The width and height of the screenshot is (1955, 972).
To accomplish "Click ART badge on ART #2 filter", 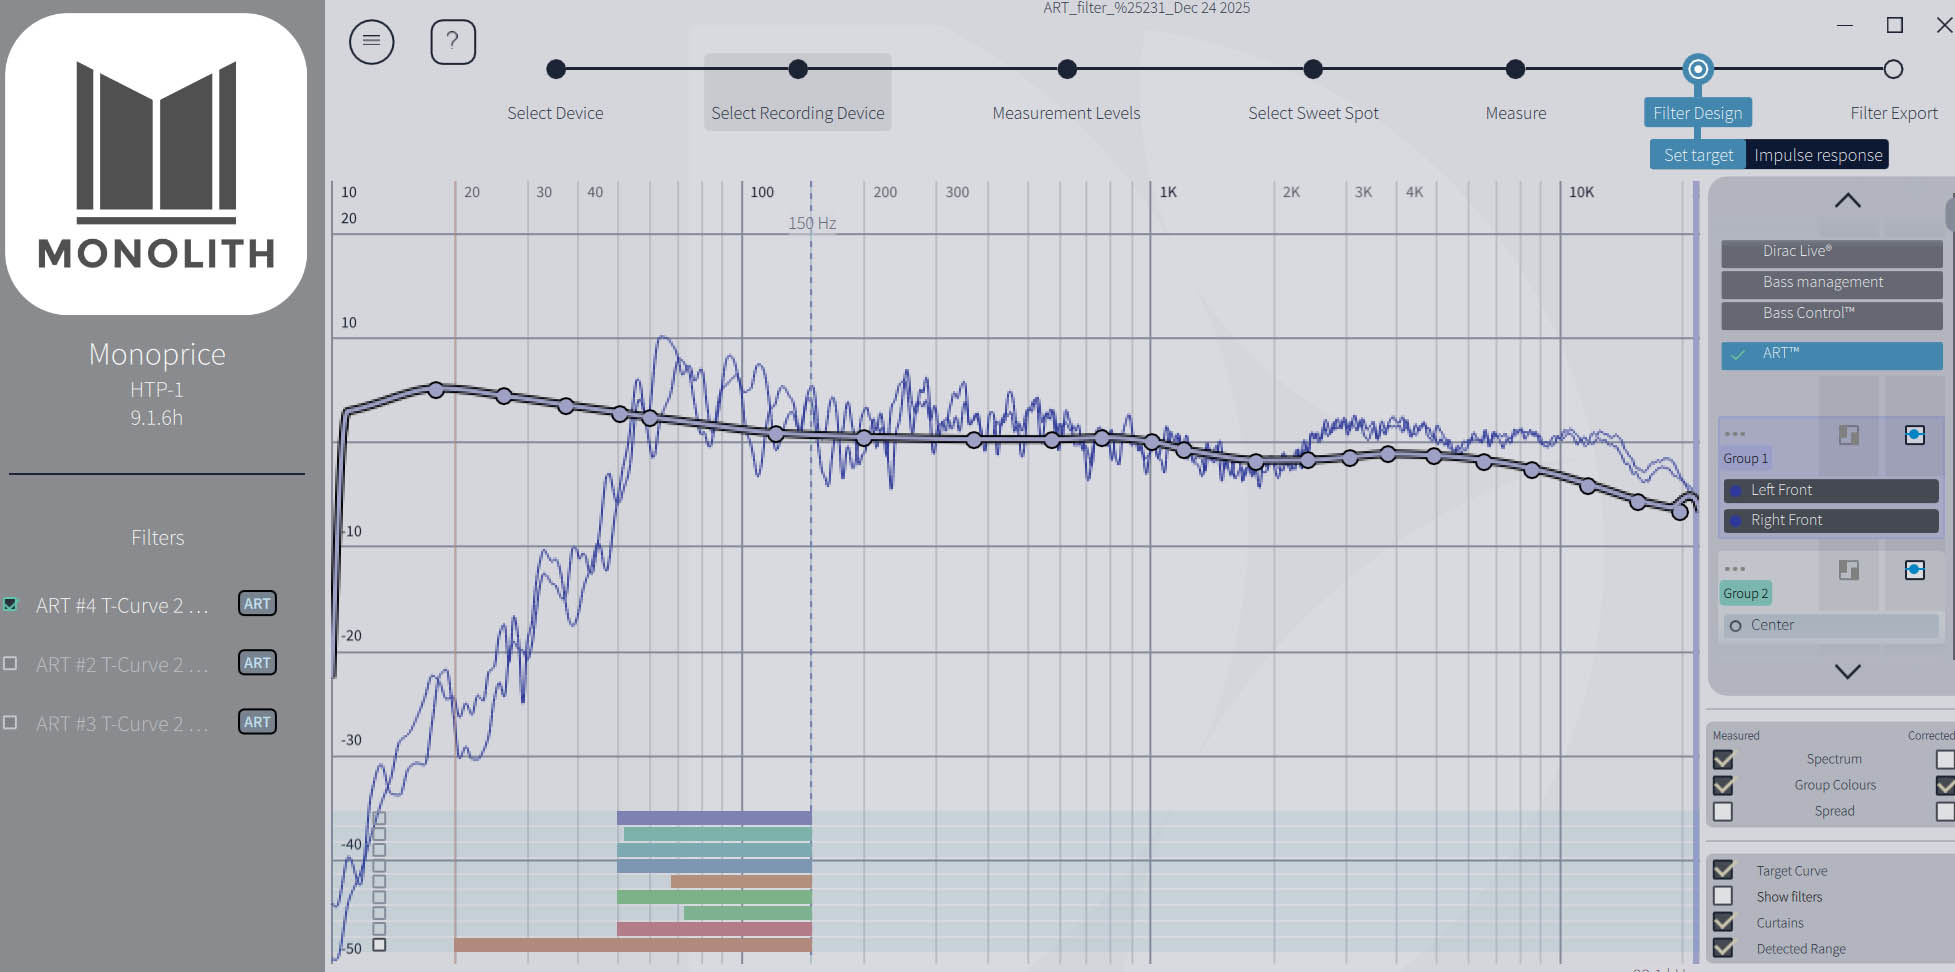I will click(x=257, y=663).
